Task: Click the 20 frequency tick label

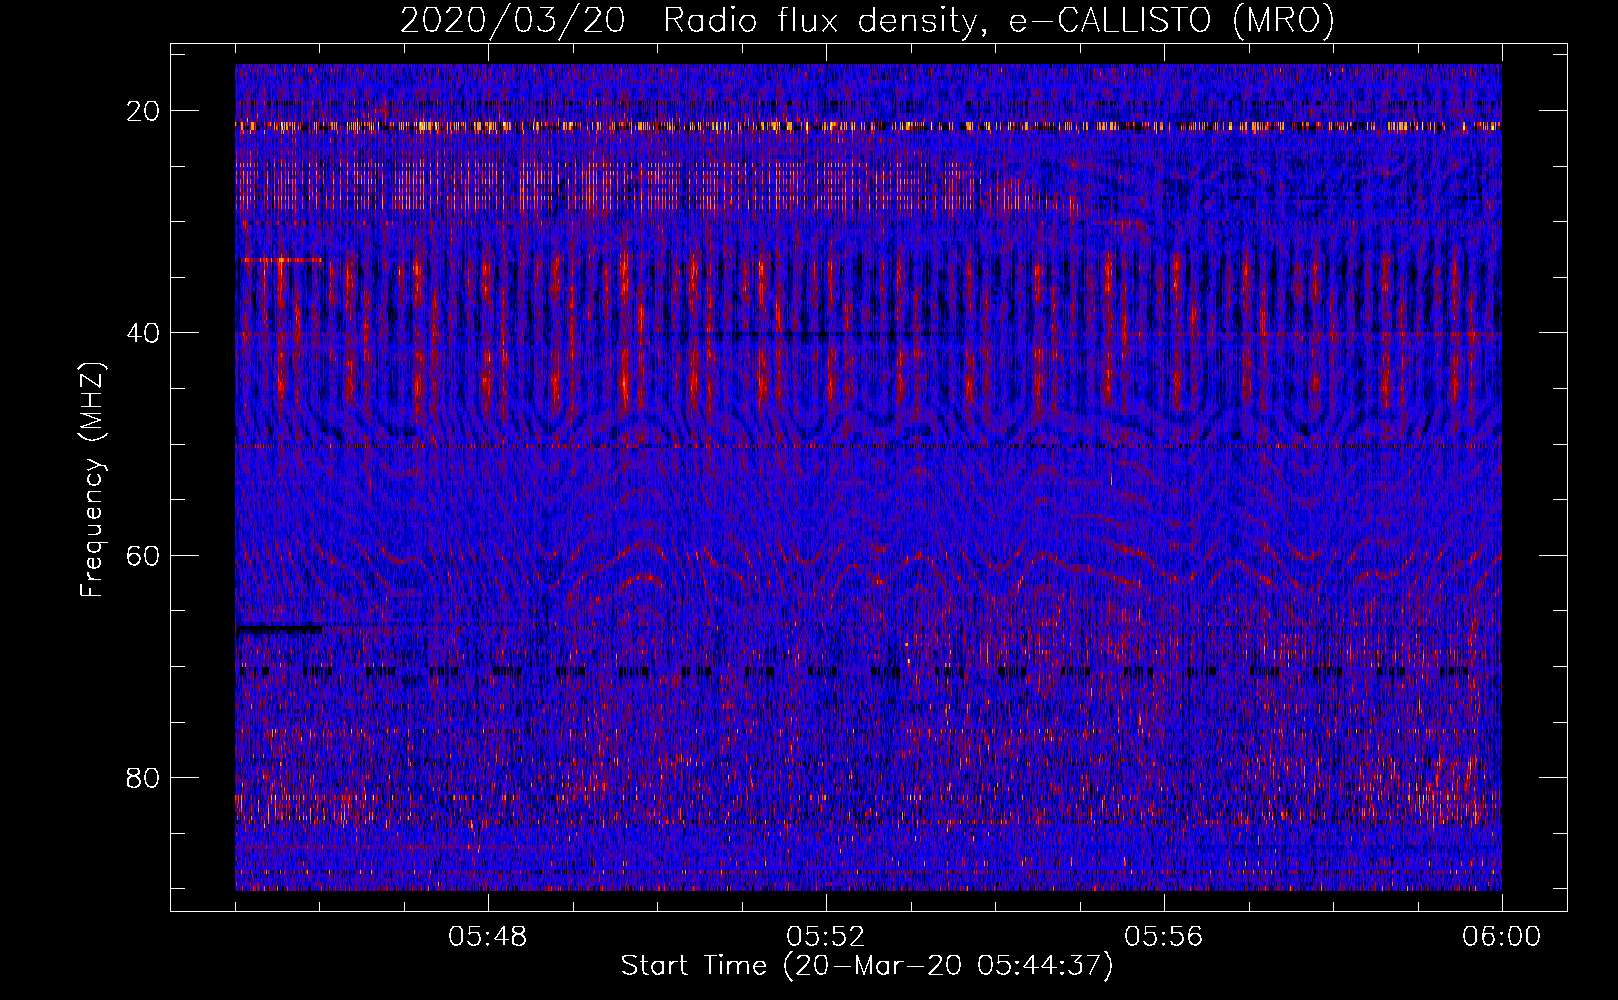Action: (144, 111)
